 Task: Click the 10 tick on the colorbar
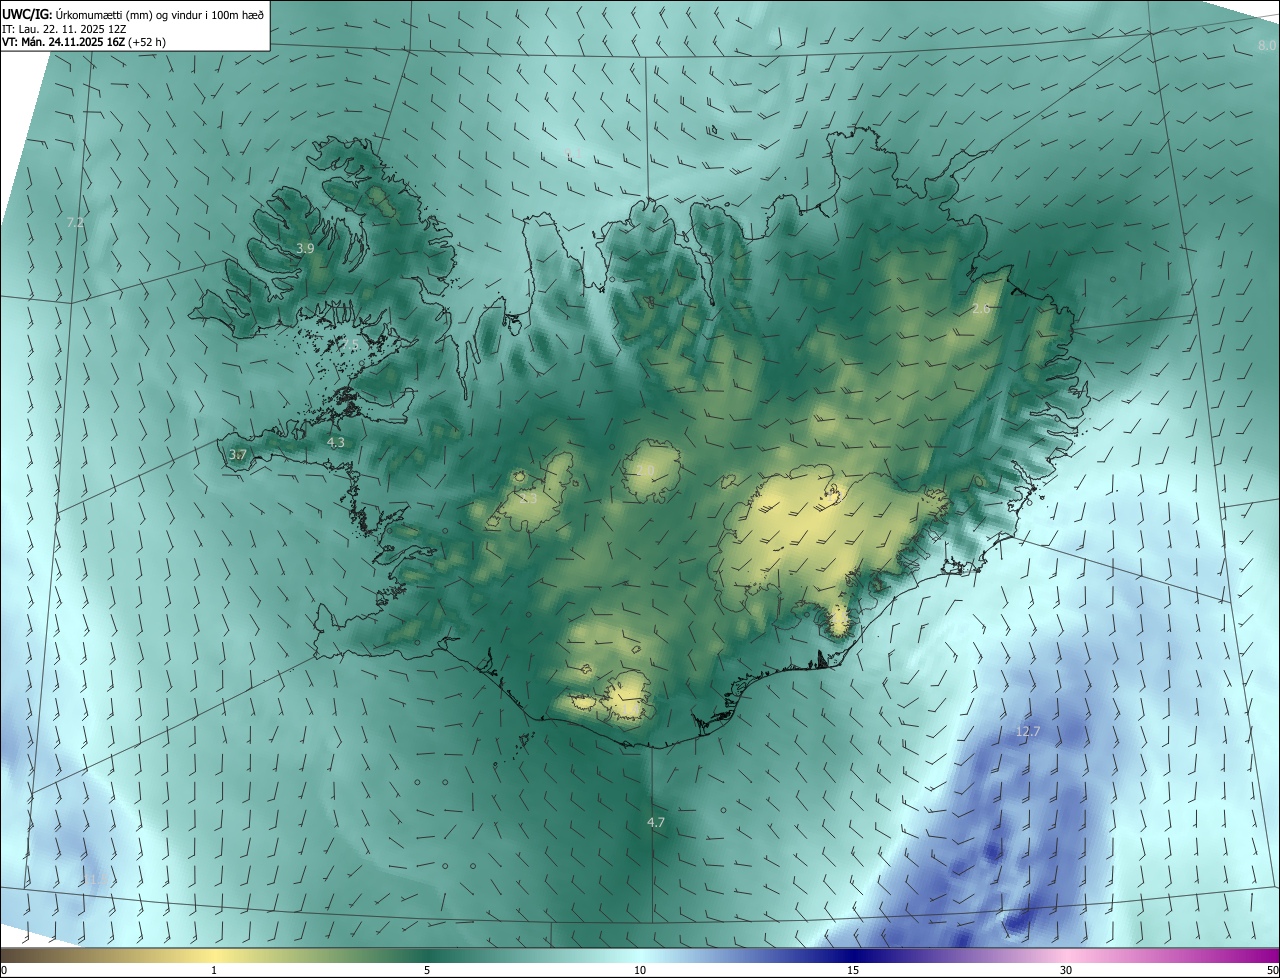pyautogui.click(x=640, y=970)
